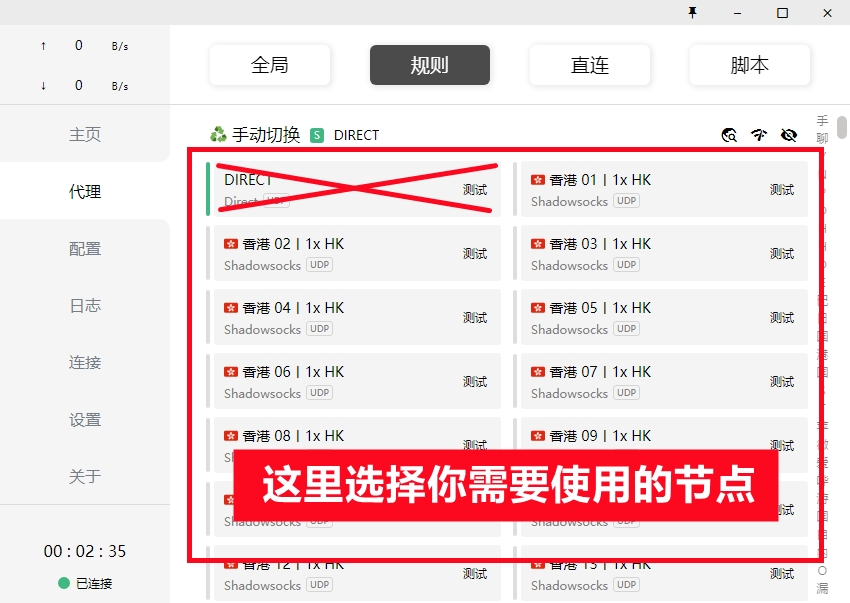Click the vertical scrollbar thumb
Screen dimensions: 850x603
point(842,130)
